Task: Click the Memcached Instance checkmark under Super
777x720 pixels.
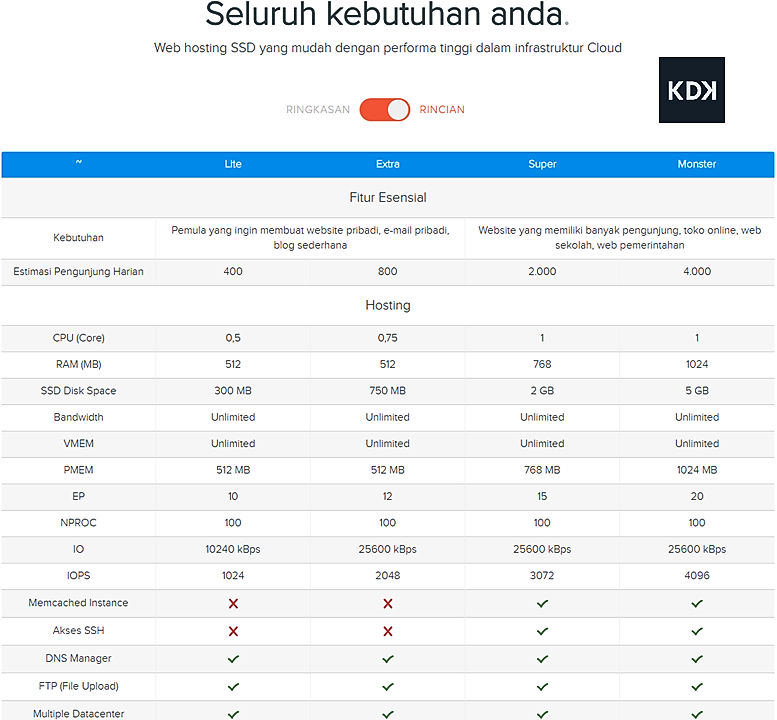Action: pos(542,604)
